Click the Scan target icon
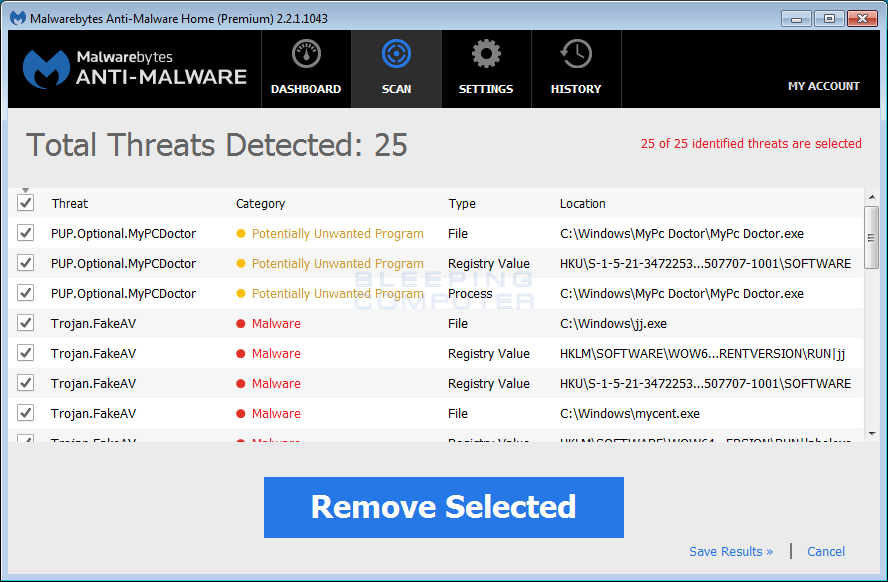This screenshot has width=888, height=582. pyautogui.click(x=396, y=54)
